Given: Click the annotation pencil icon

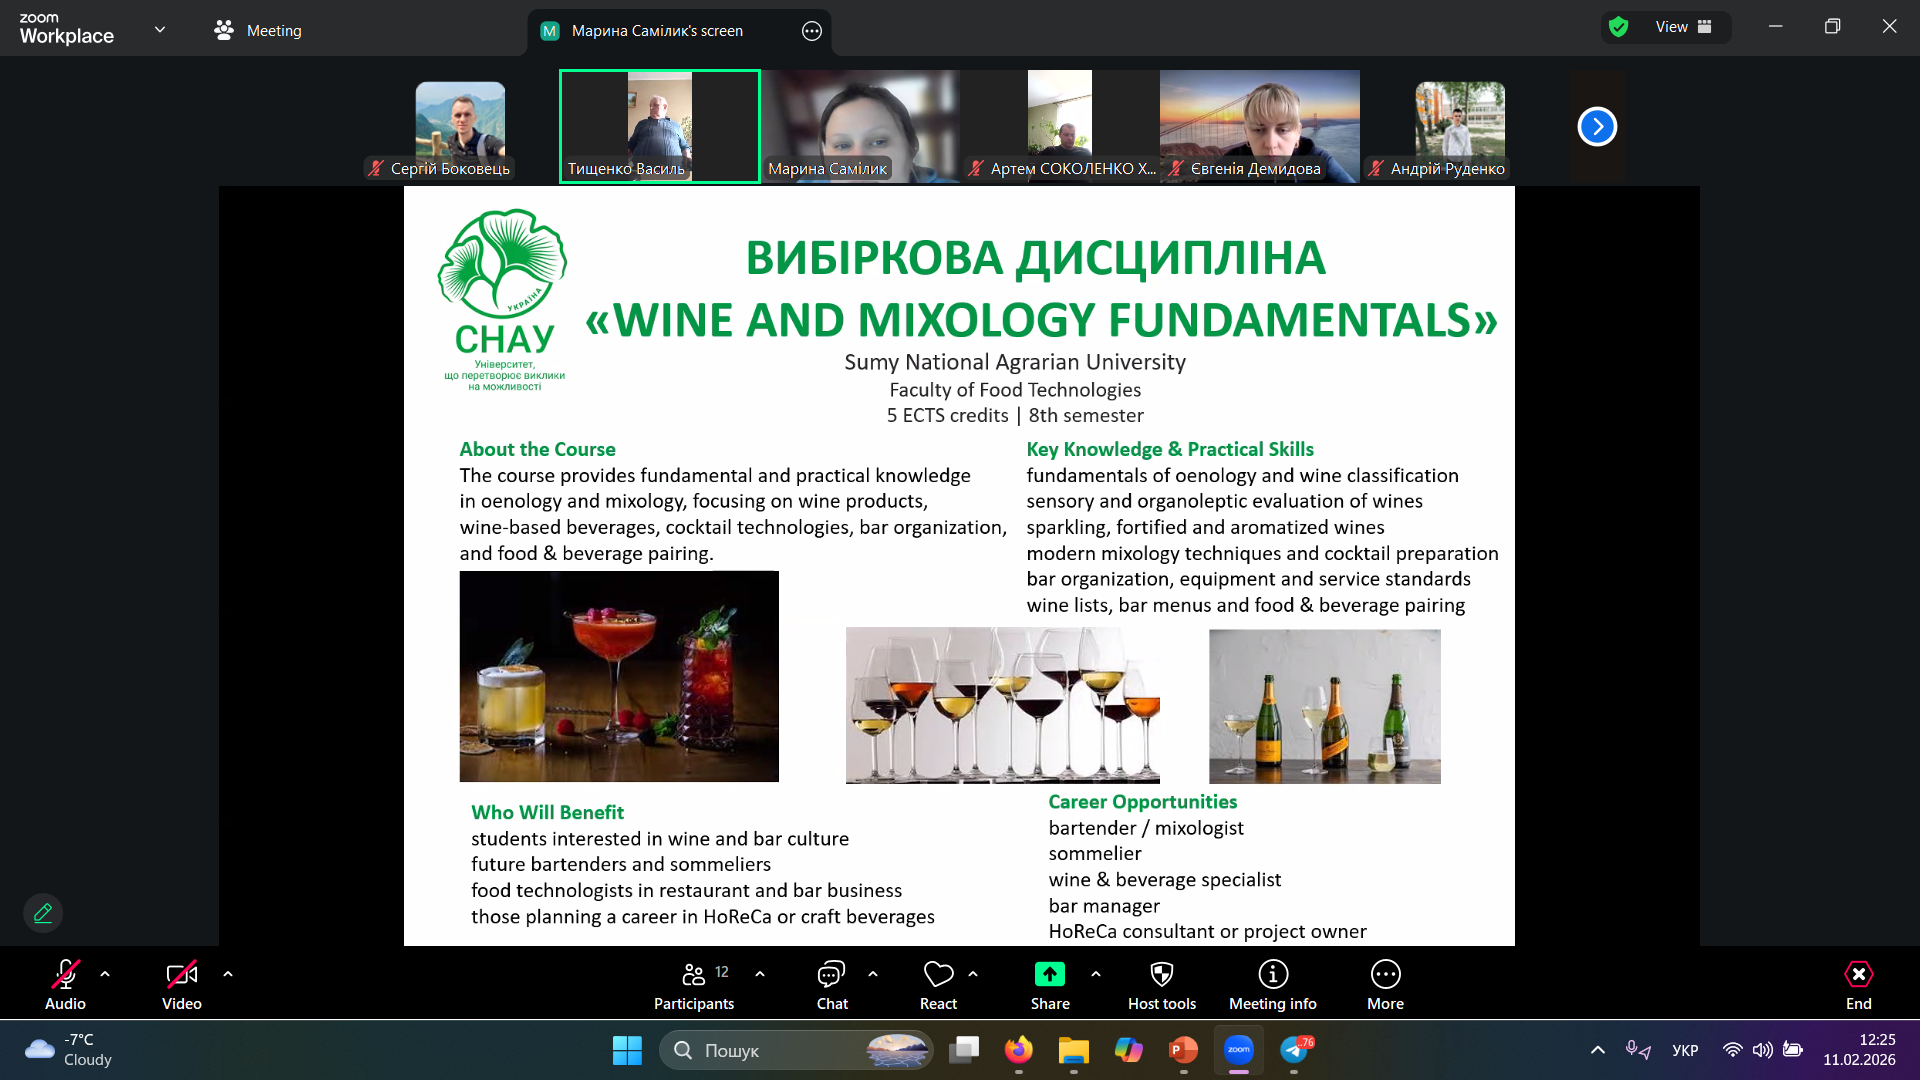Looking at the screenshot, I should 43,913.
